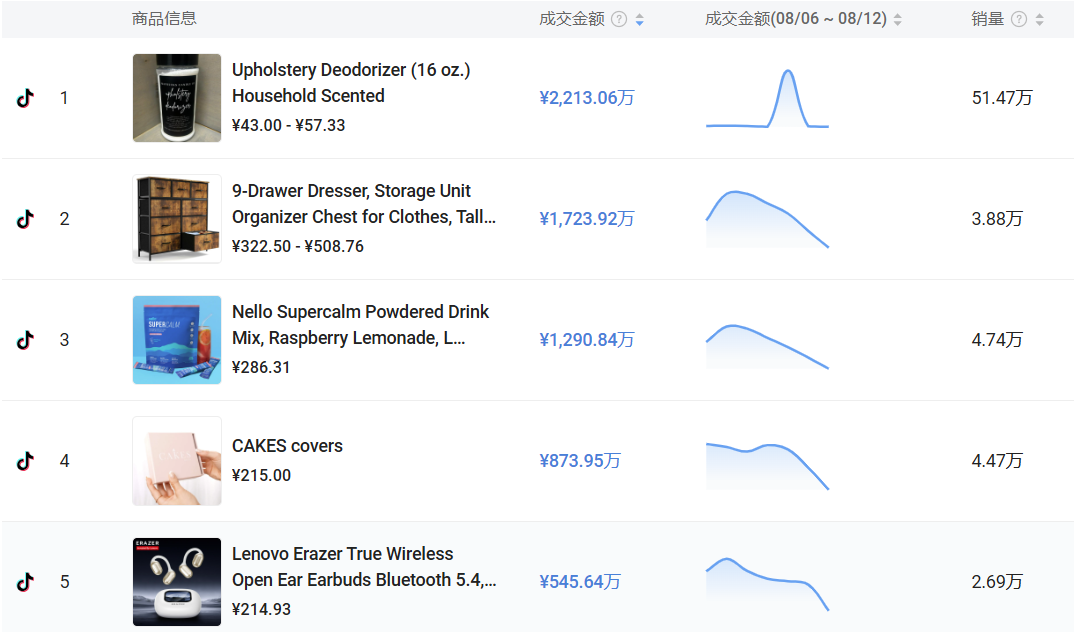Click the TikTok icon for rank 1
Viewport: 1074px width, 632px height.
(25, 98)
